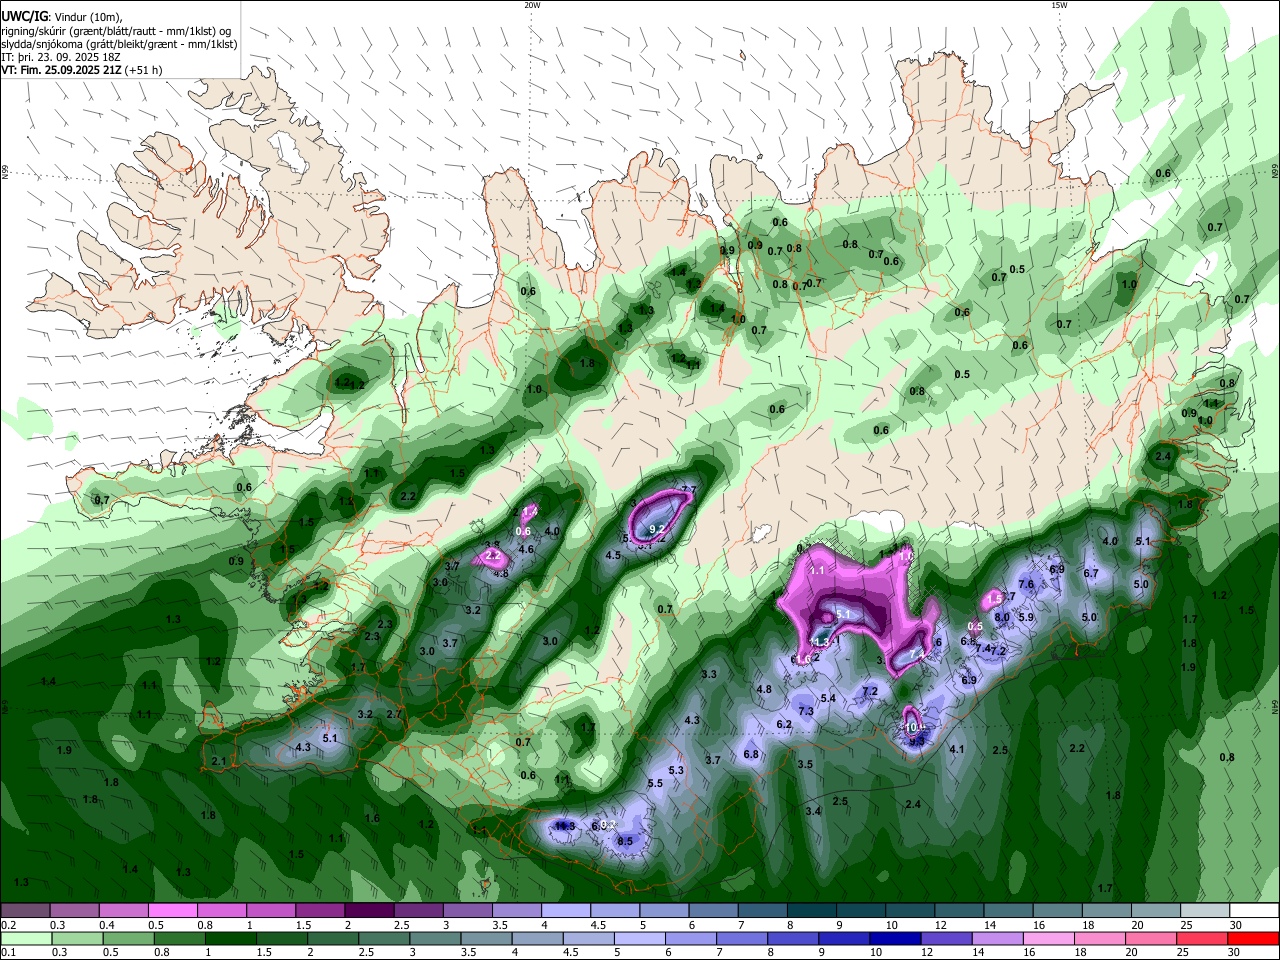The image size is (1280, 960).
Task: Click the '4.1' precipitation value on the map
Action: (957, 749)
